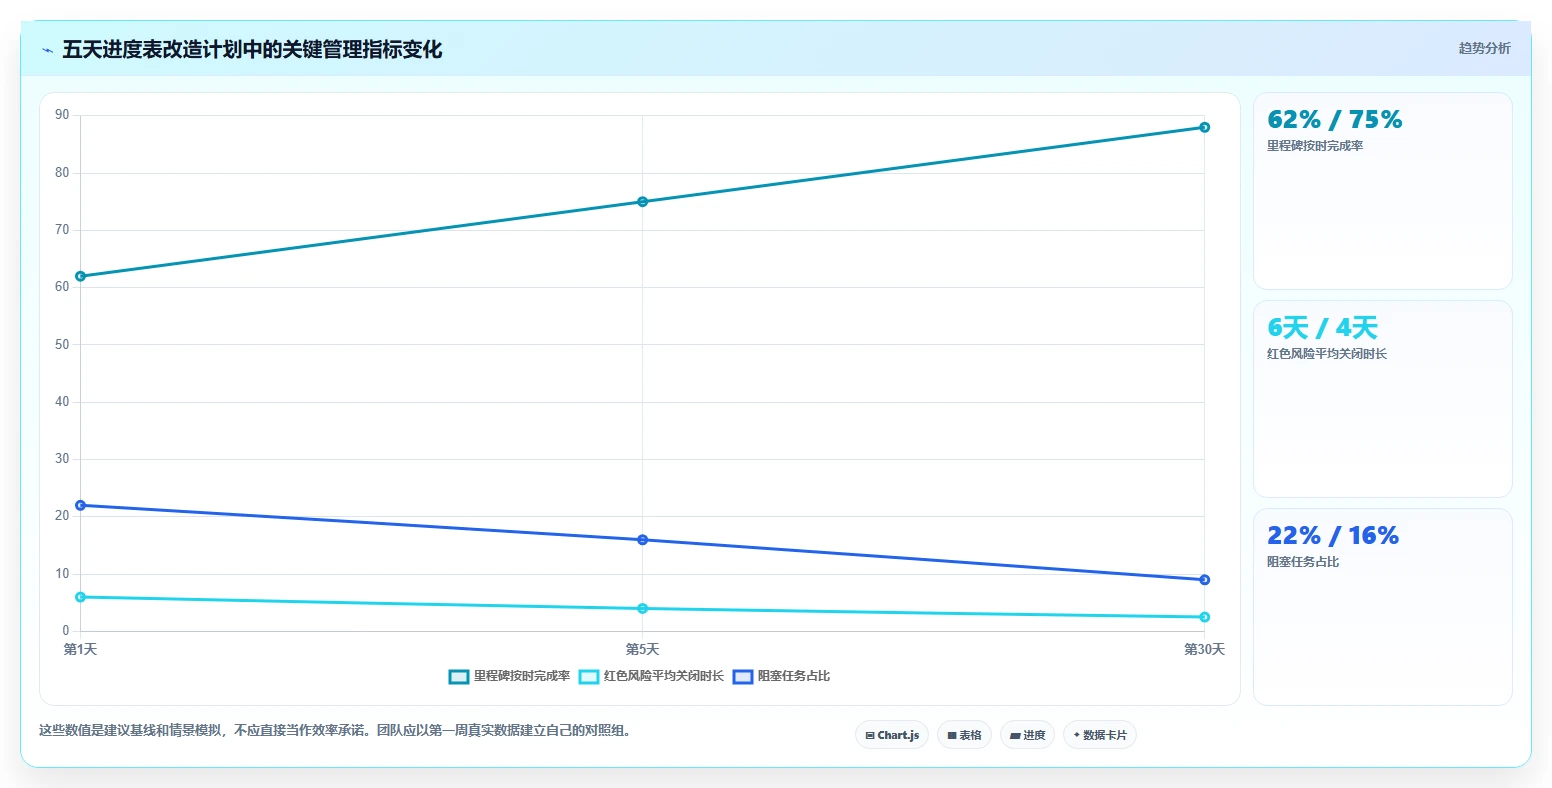This screenshot has width=1552, height=788.
Task: Select the 表格 tag
Action: (965, 735)
